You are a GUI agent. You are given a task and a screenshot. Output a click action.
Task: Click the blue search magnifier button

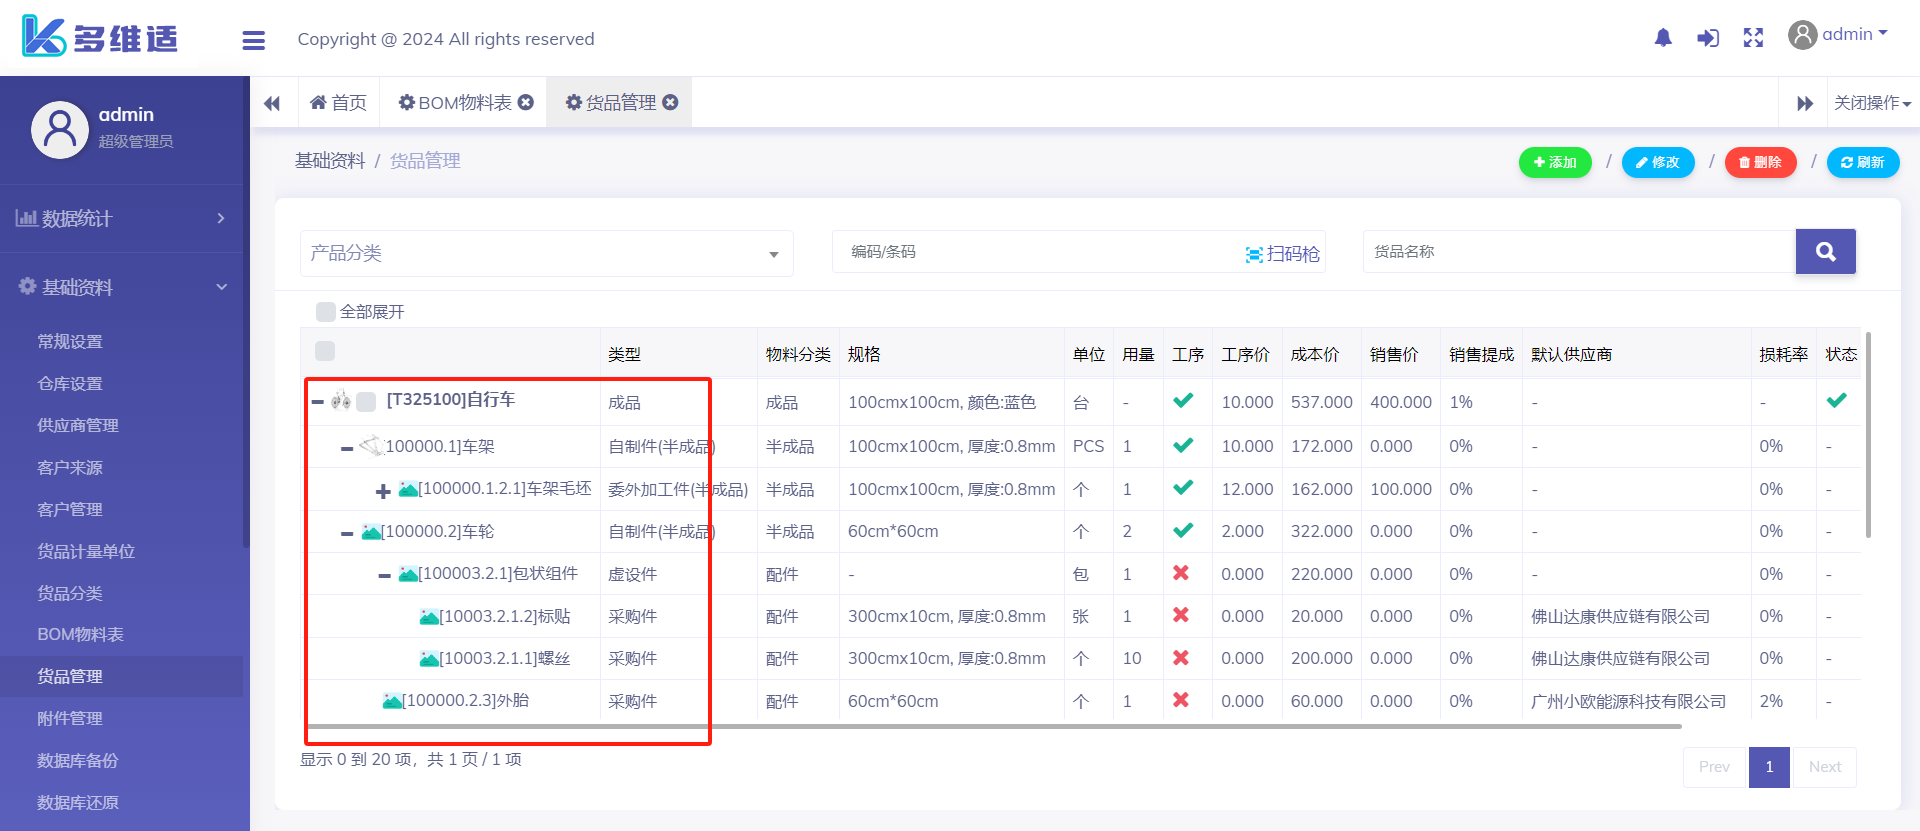[x=1825, y=252]
